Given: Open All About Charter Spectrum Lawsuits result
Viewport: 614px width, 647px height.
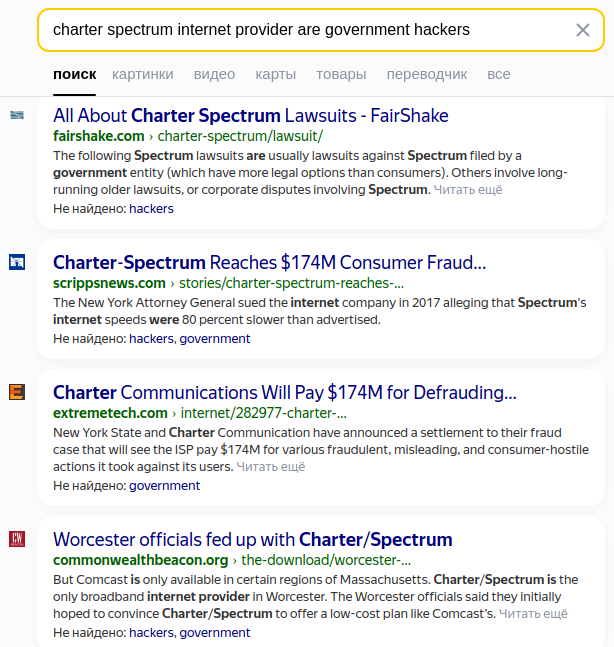Looking at the screenshot, I should (250, 115).
